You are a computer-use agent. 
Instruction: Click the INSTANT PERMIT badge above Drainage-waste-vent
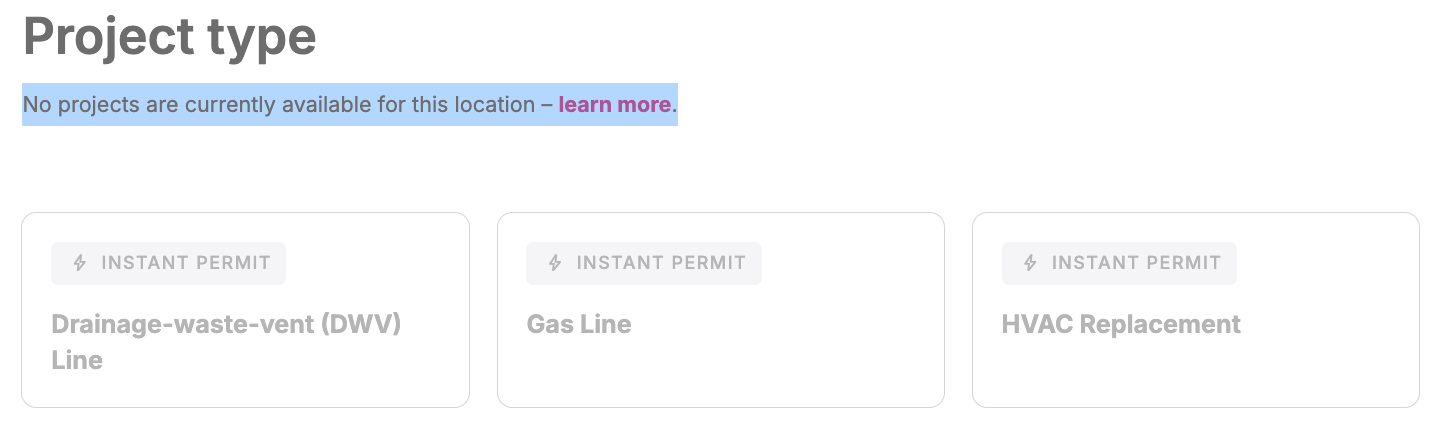pos(169,263)
